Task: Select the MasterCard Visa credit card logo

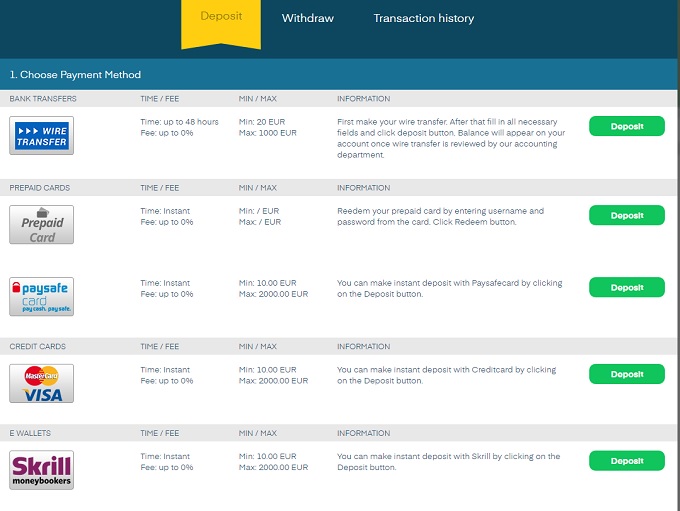Action: [41, 383]
